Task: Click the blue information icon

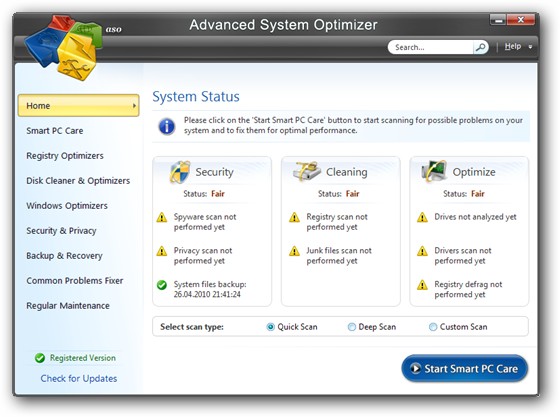Action: (x=167, y=126)
